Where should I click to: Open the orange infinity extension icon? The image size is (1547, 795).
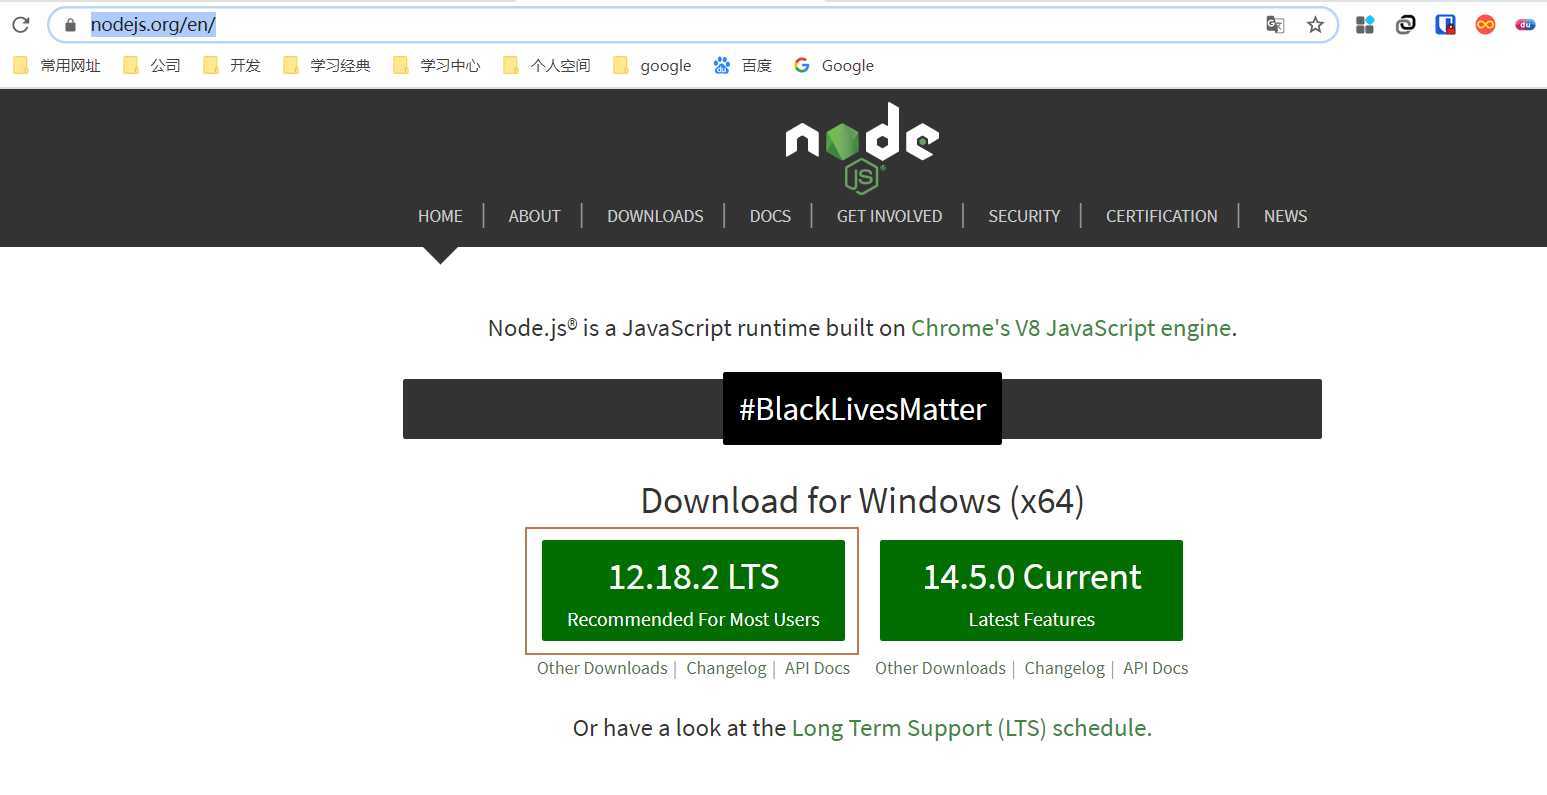(1485, 25)
